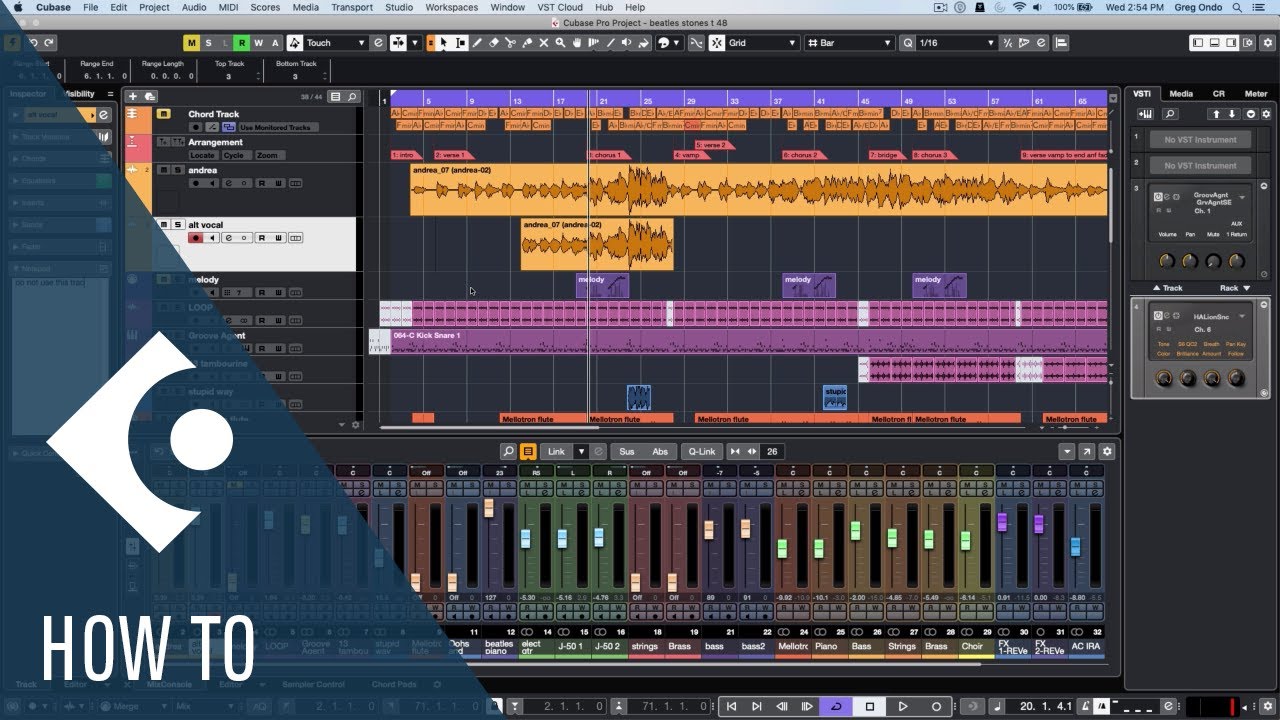The height and width of the screenshot is (720, 1280).
Task: Click the Abs button in MixConsole
Action: click(x=660, y=452)
